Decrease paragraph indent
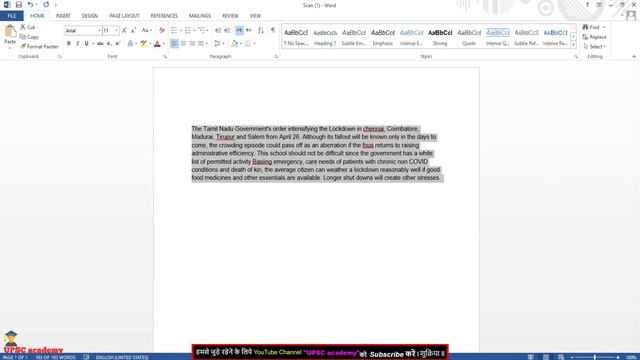The width and height of the screenshot is (640, 360). [218, 31]
